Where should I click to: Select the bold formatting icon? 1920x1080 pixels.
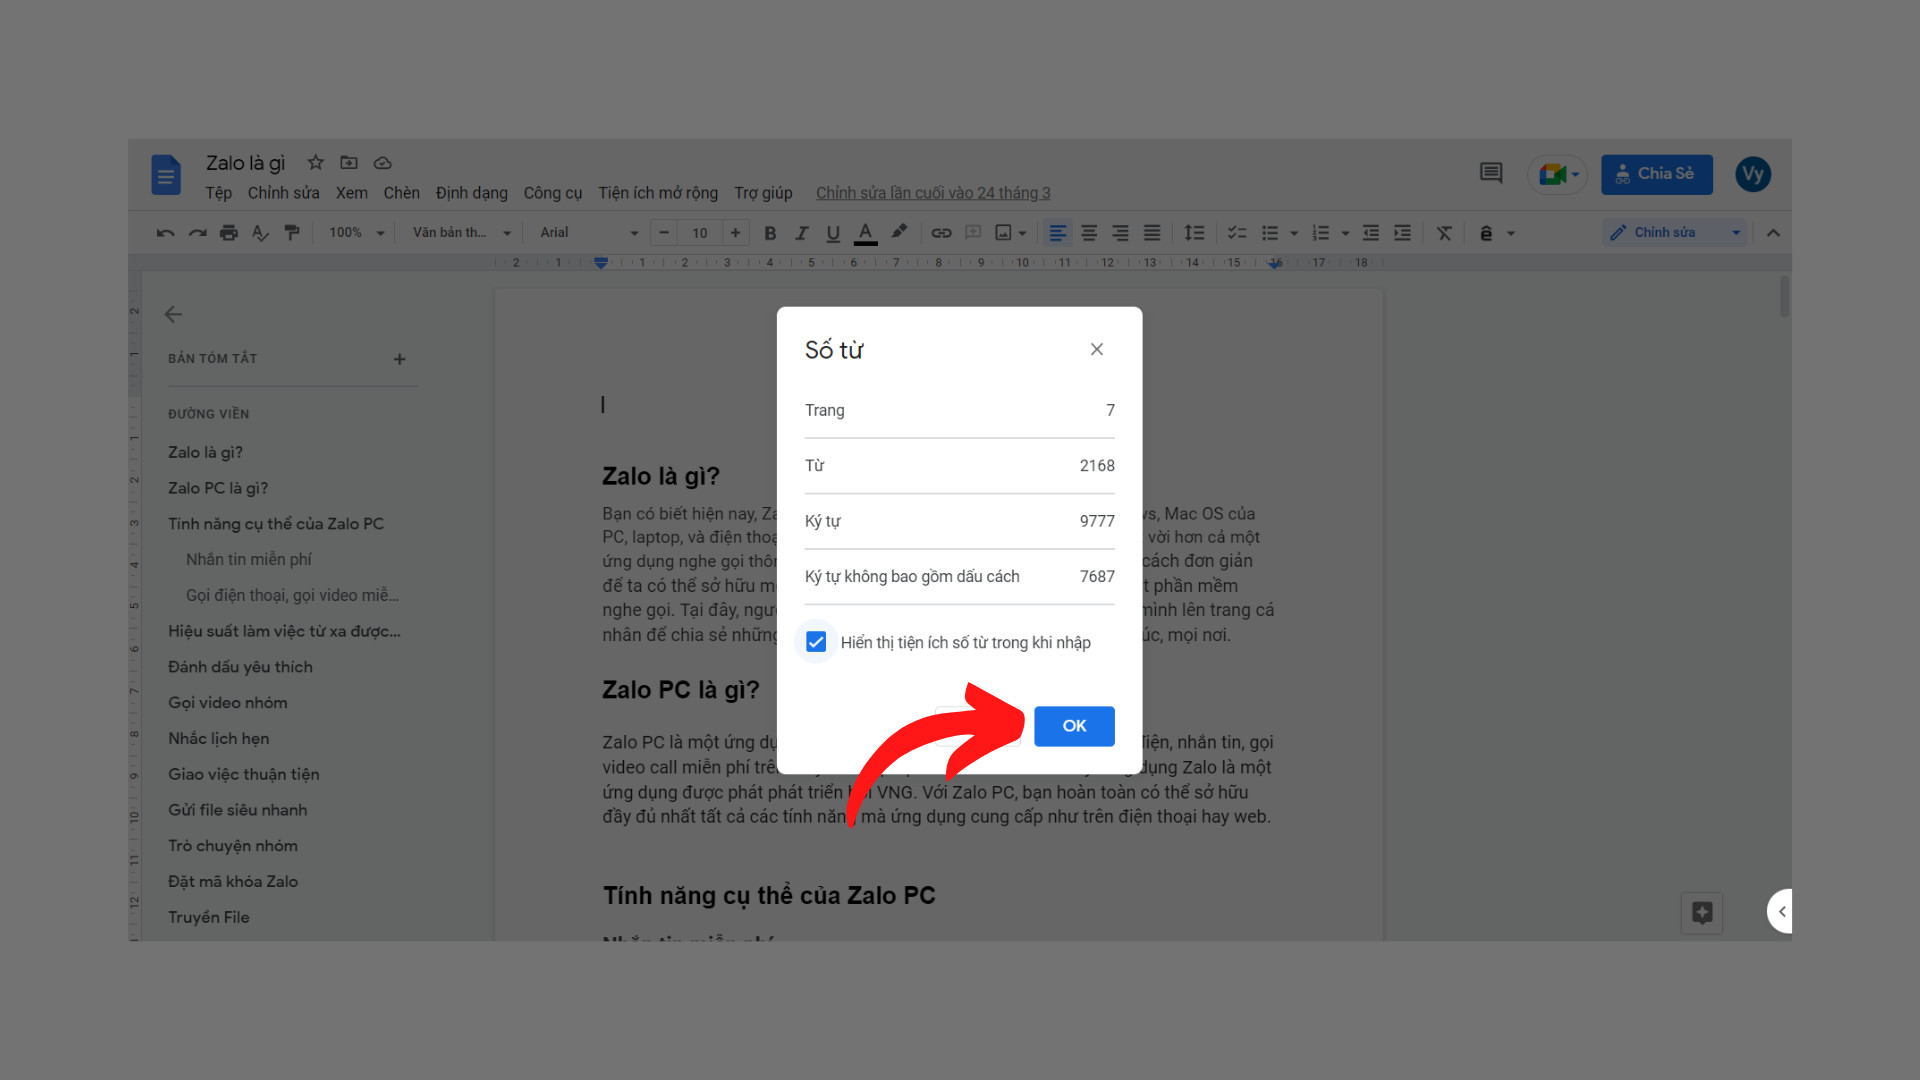(770, 232)
